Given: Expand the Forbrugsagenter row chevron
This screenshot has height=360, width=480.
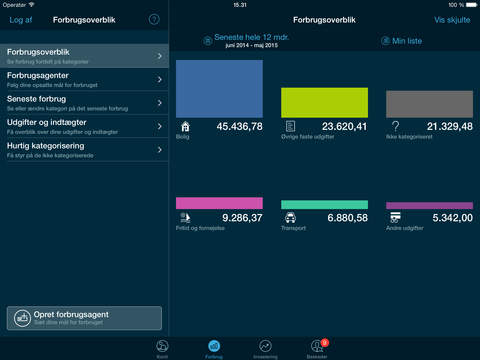Looking at the screenshot, I should point(160,79).
